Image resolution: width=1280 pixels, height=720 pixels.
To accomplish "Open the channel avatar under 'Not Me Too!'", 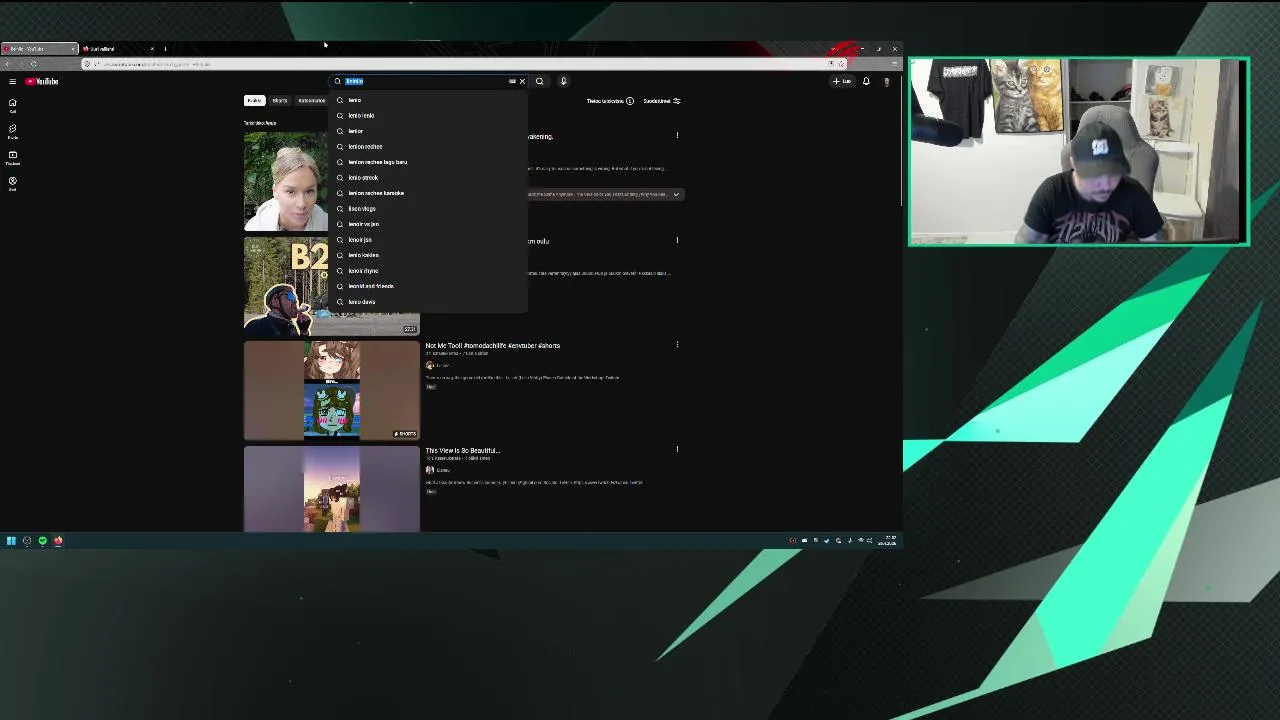I will click(430, 365).
